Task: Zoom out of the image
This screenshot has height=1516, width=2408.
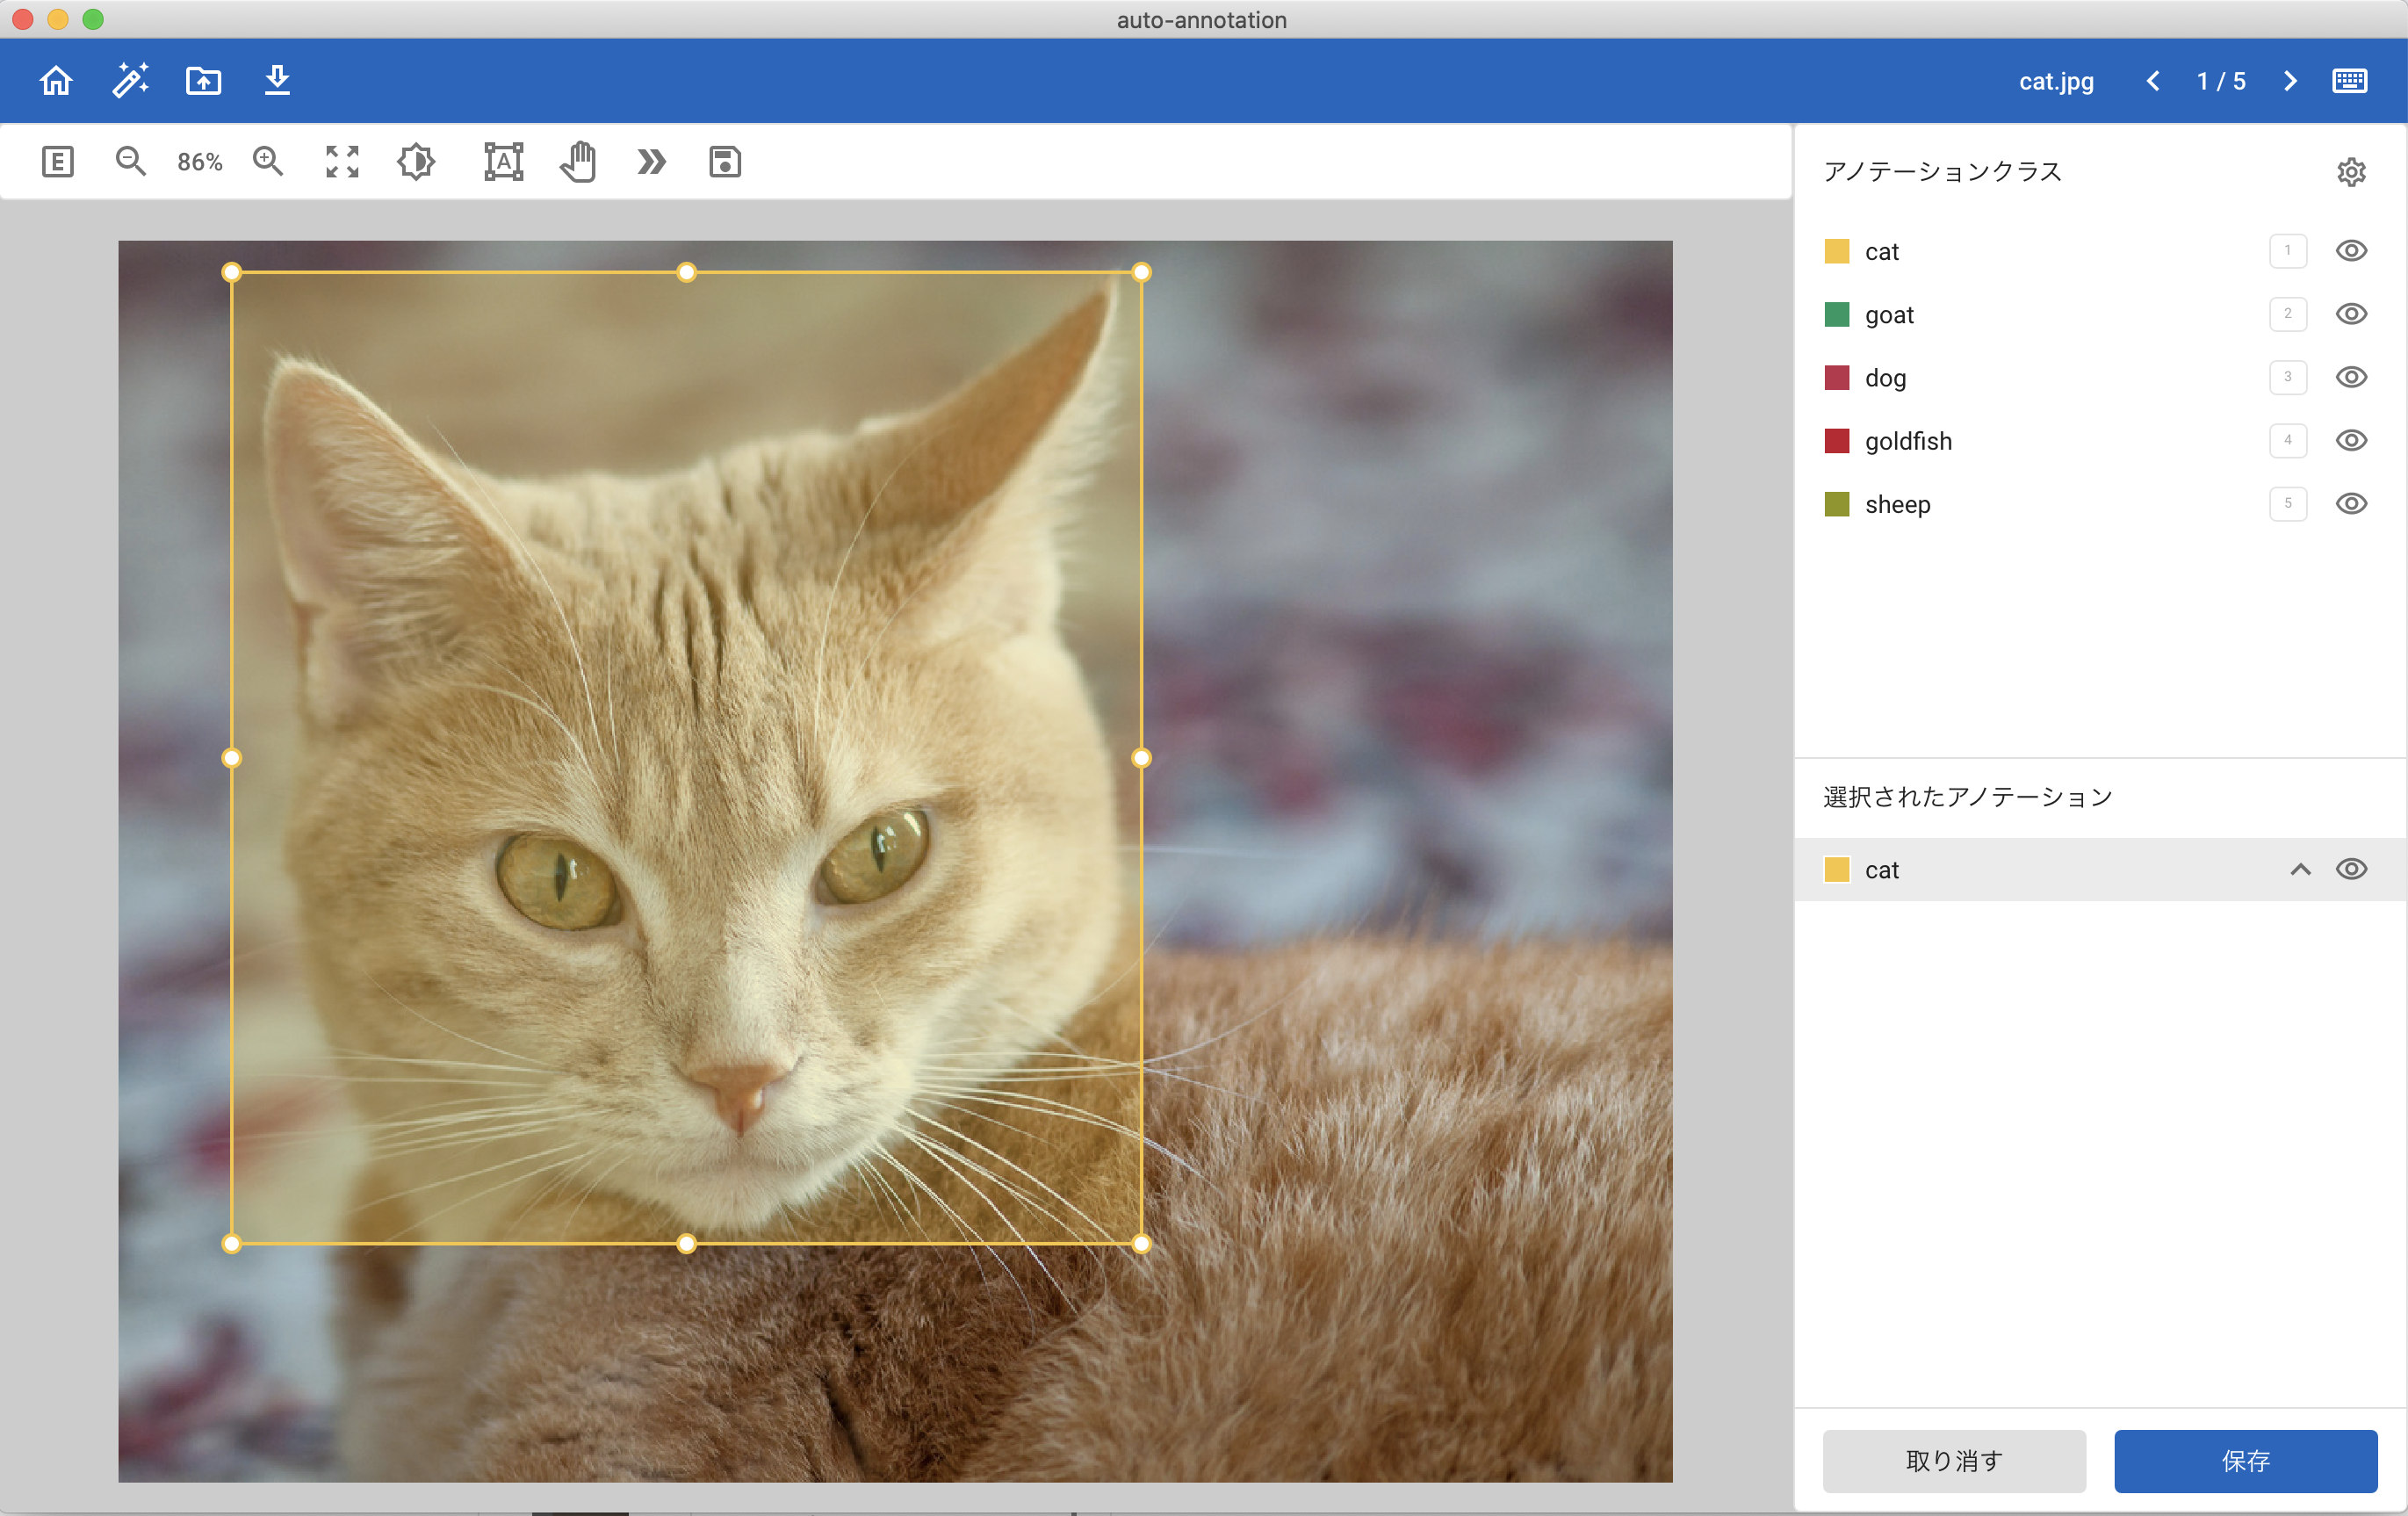Action: coord(131,161)
